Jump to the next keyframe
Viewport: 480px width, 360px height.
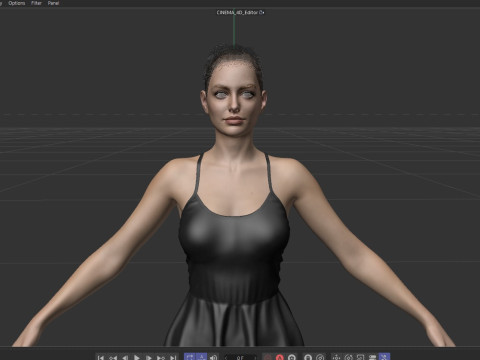click(161, 358)
